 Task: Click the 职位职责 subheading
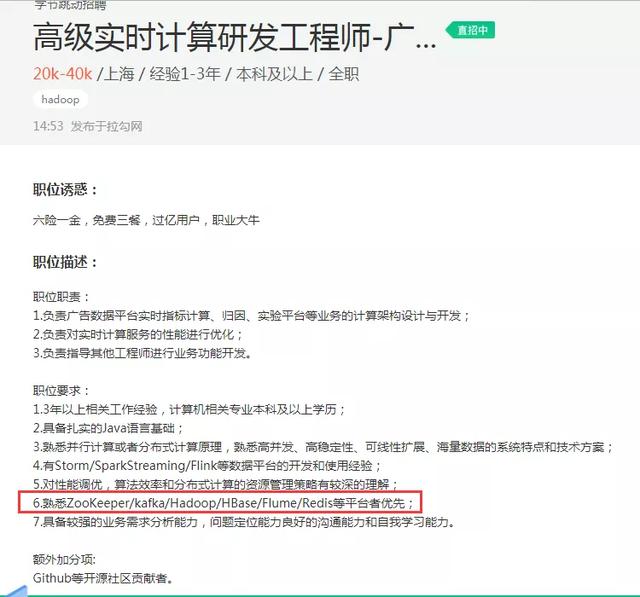coord(61,297)
